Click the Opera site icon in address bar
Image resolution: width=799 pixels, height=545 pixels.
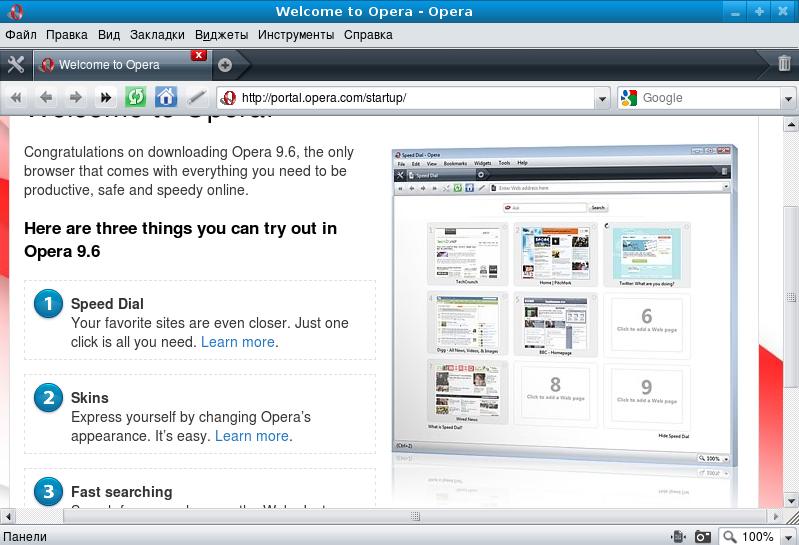click(228, 98)
